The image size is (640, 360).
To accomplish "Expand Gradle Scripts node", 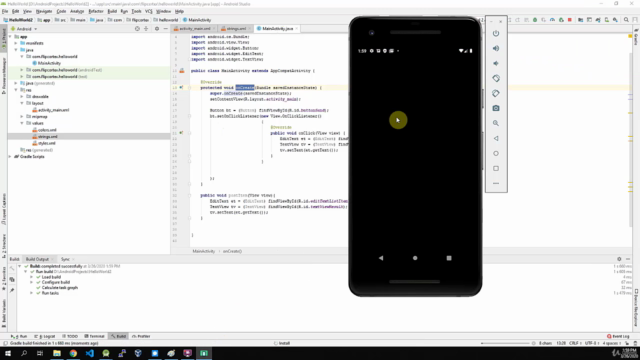I will point(10,157).
